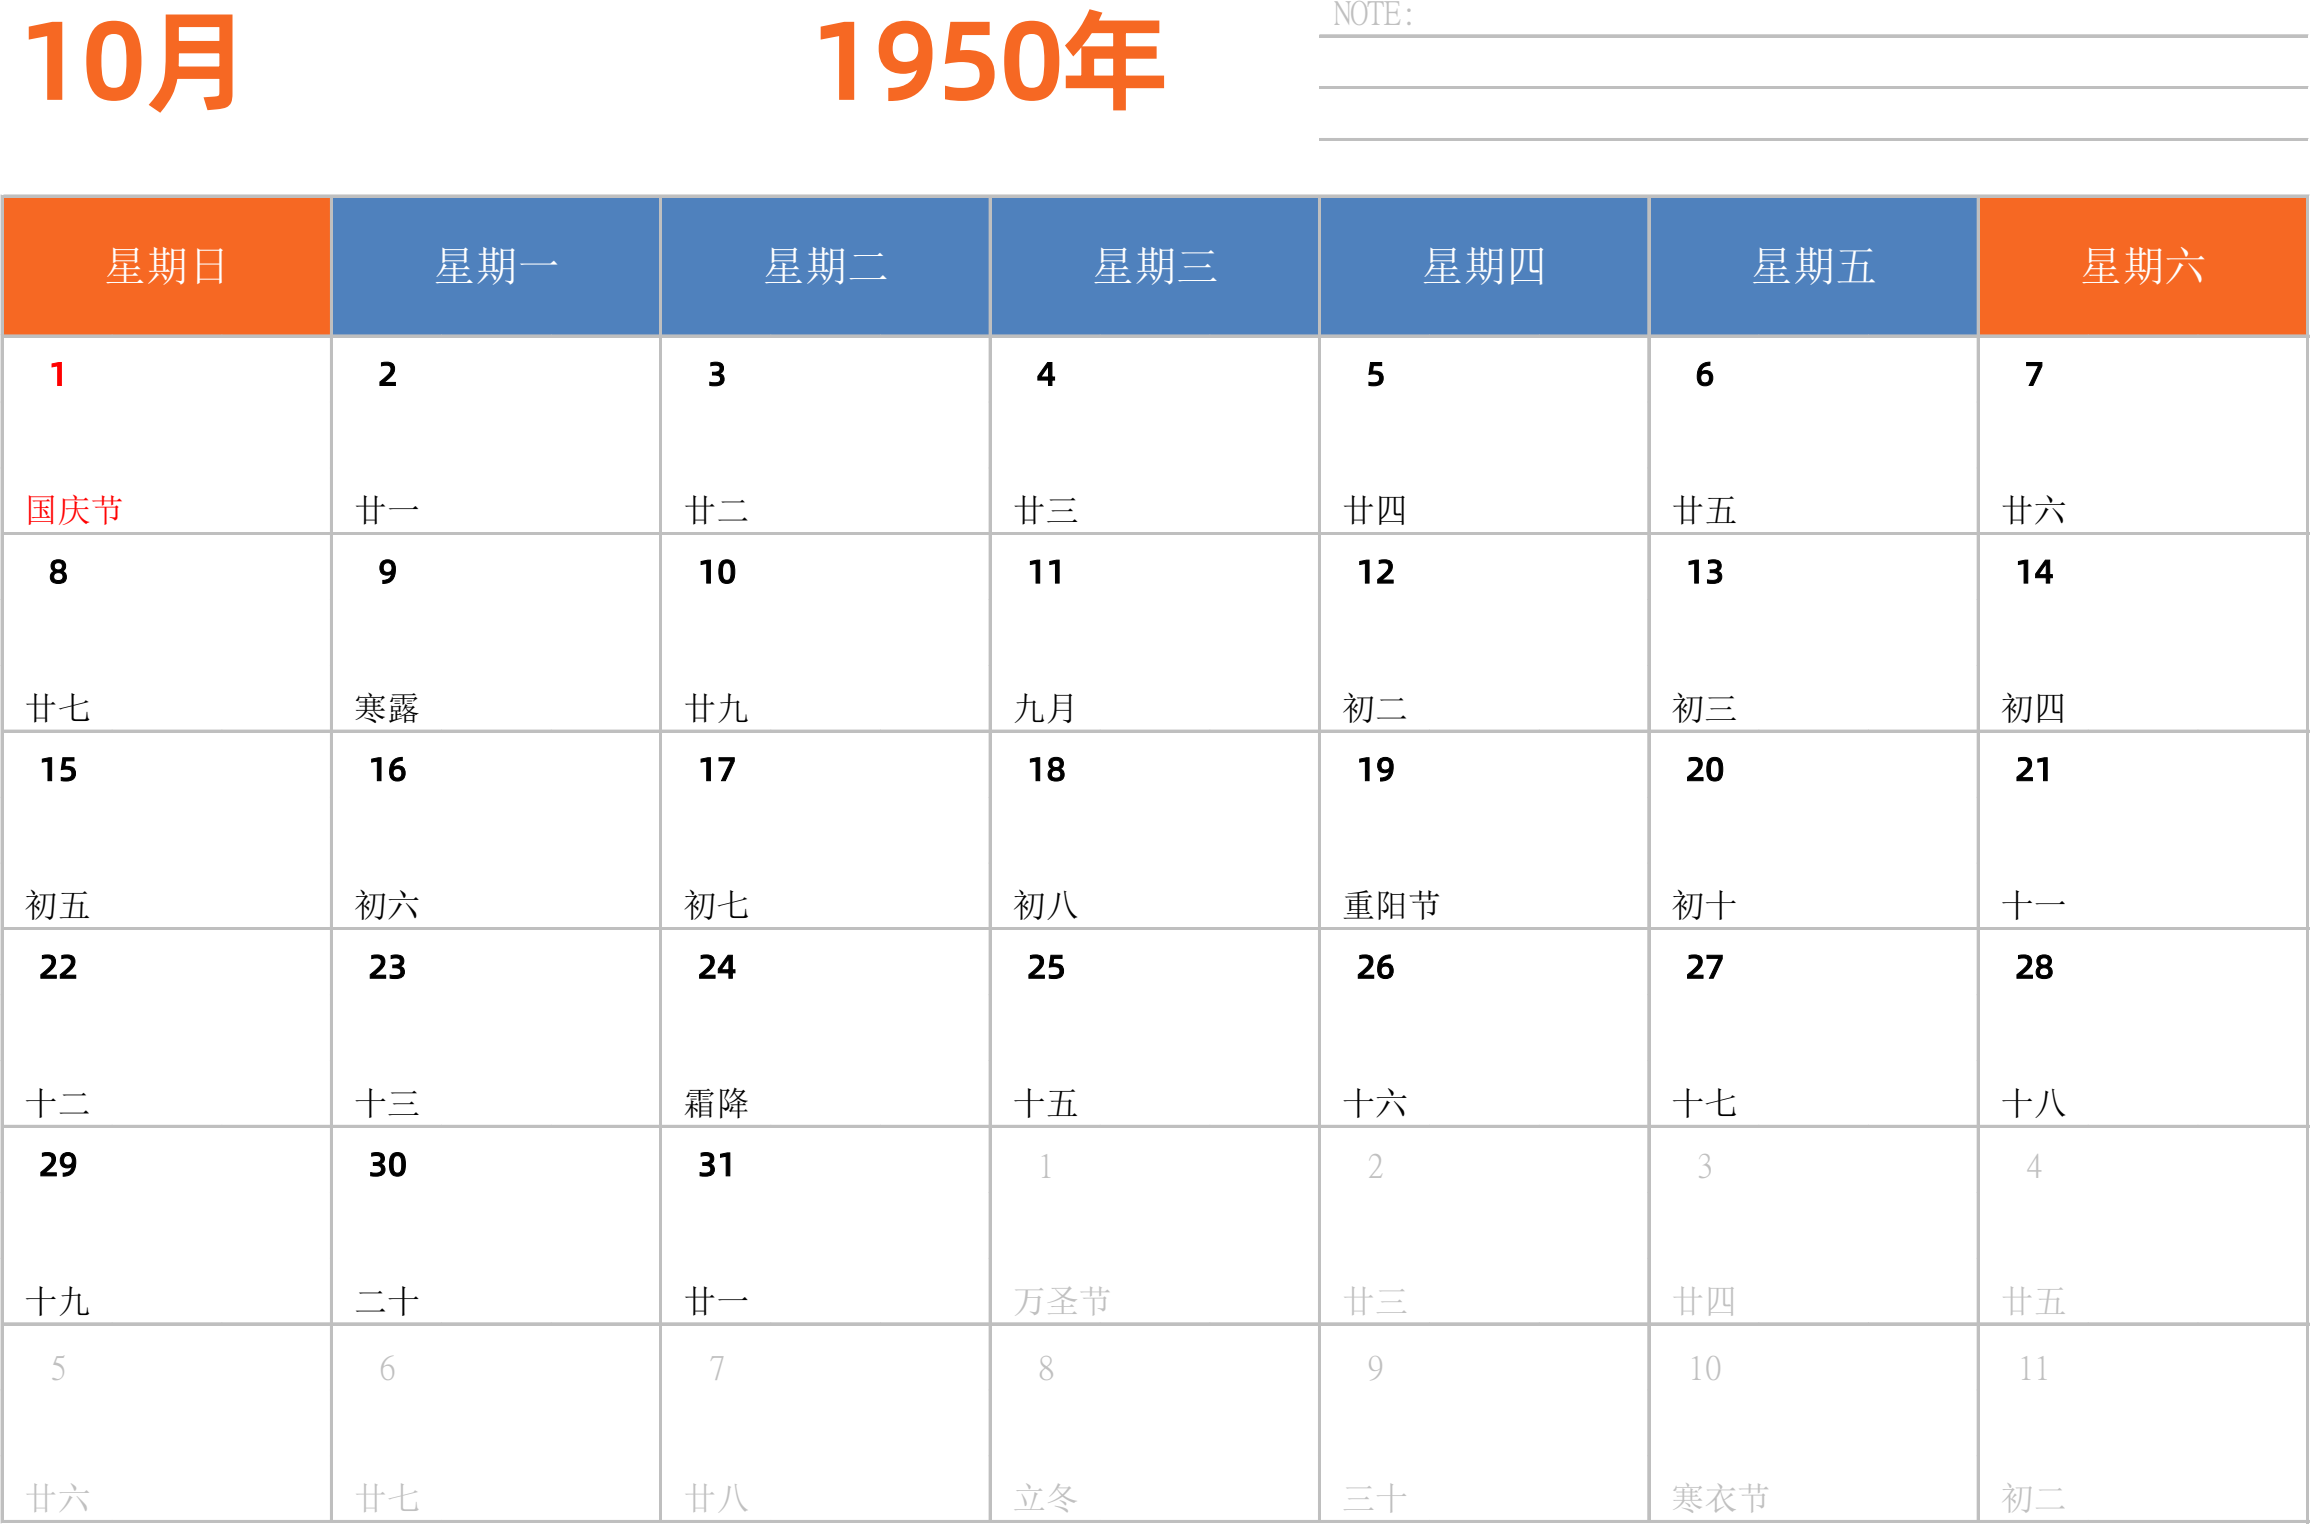This screenshot has height=1524, width=2310.
Task: Select October 9 寒露 cell
Action: (495, 633)
